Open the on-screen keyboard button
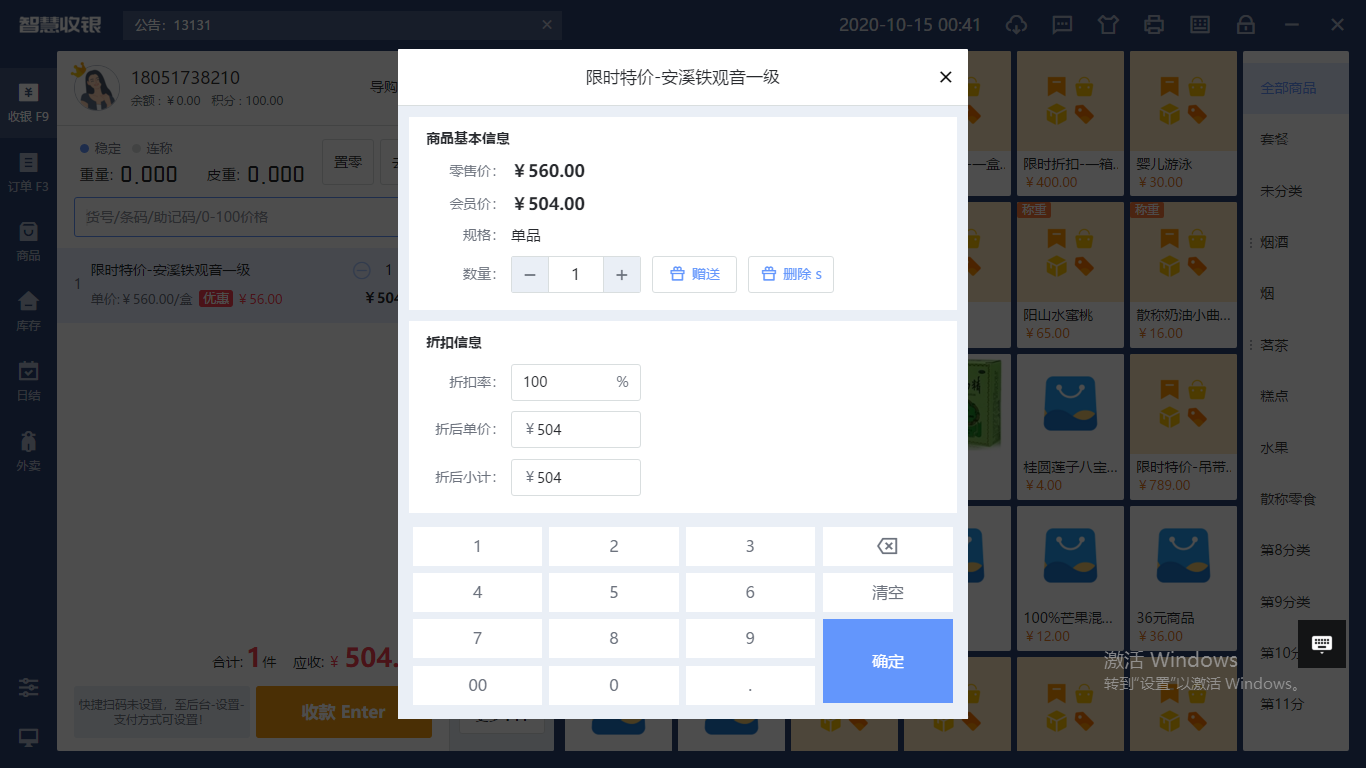Screen dimensions: 1366x768 tap(1321, 644)
